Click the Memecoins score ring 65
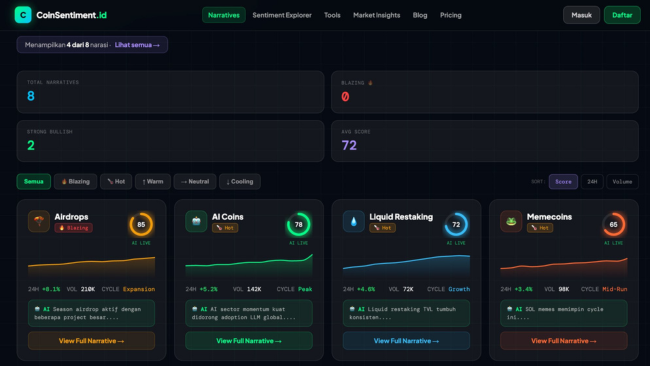Viewport: 650px width, 366px height. click(x=614, y=224)
